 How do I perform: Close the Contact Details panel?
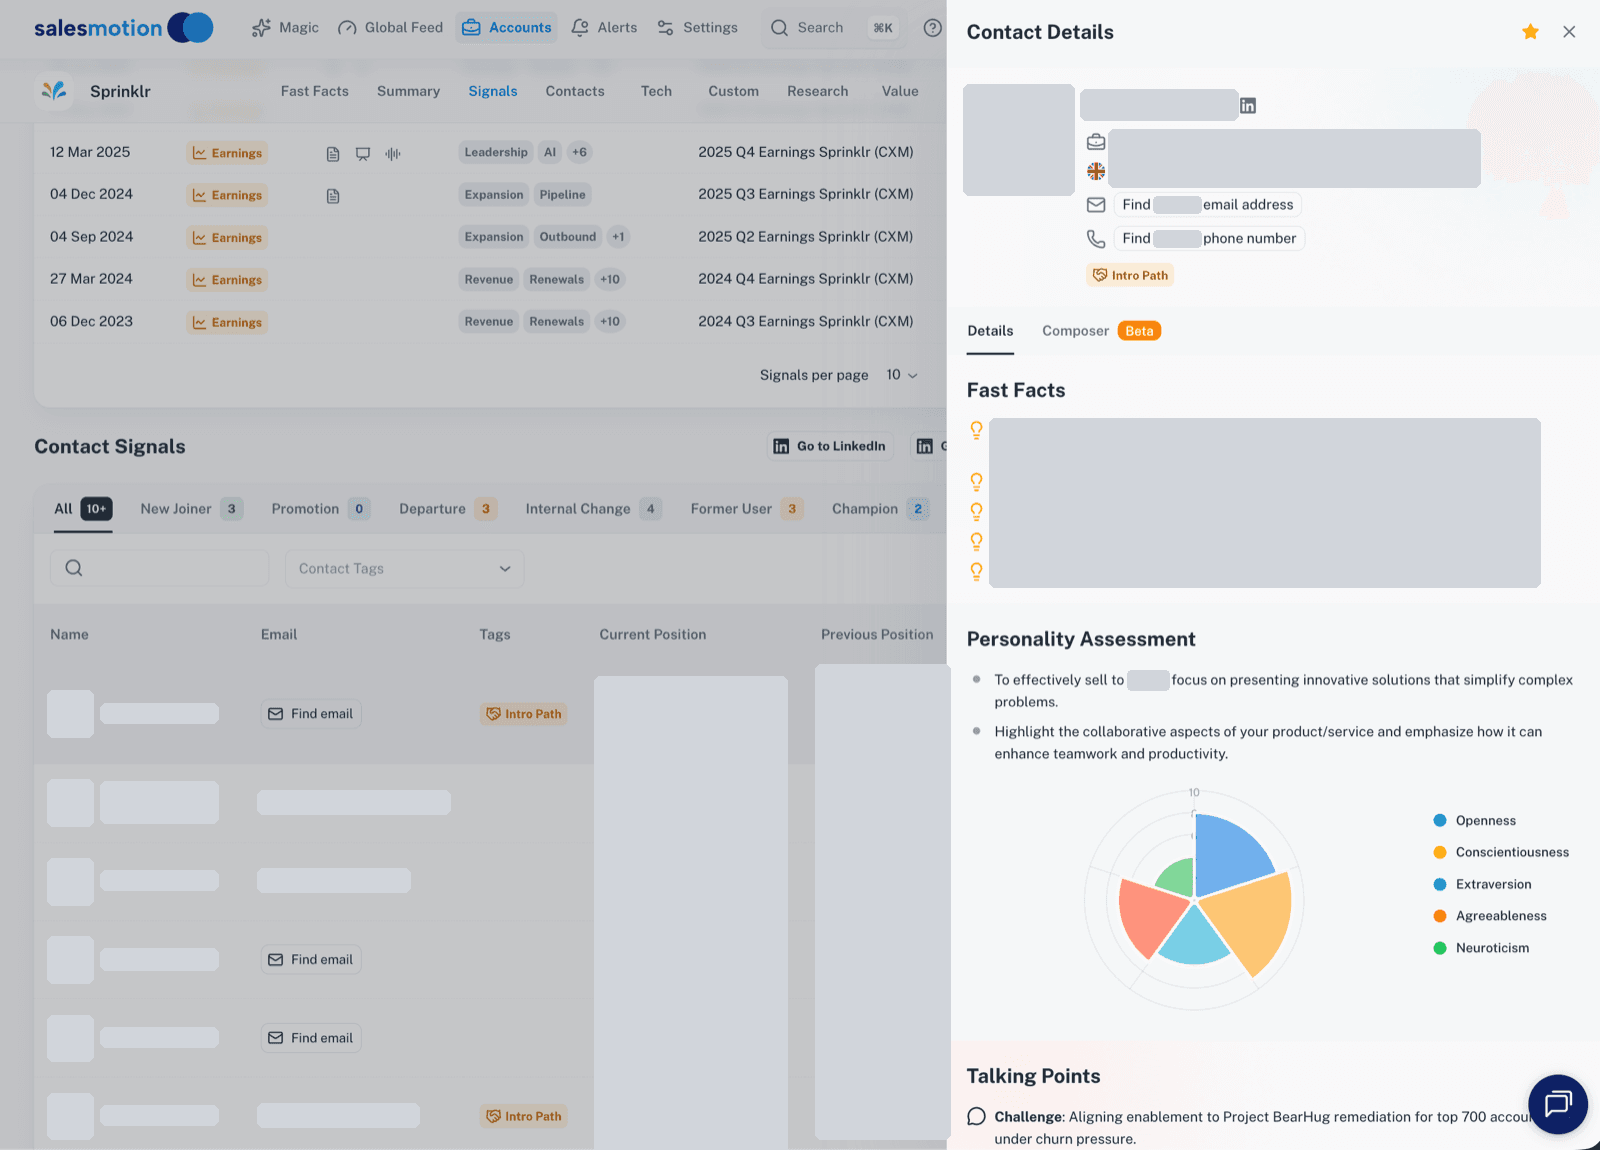point(1569,32)
